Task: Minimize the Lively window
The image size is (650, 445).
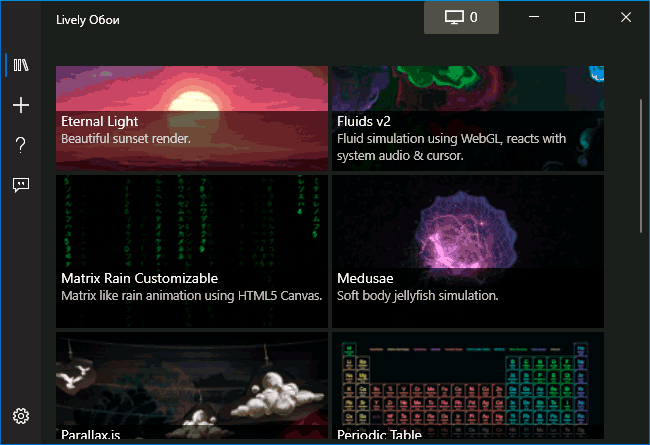Action: (x=534, y=17)
